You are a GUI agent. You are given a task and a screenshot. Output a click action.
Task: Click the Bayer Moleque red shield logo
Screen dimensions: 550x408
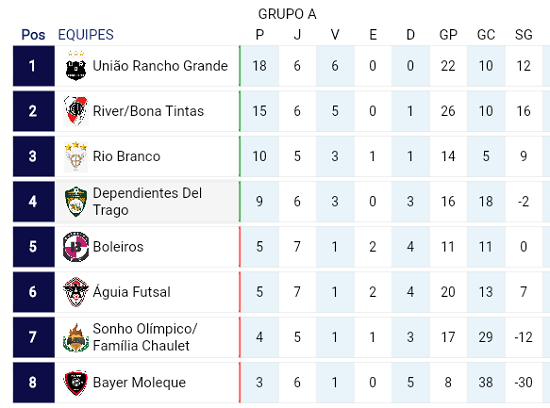[x=76, y=382]
